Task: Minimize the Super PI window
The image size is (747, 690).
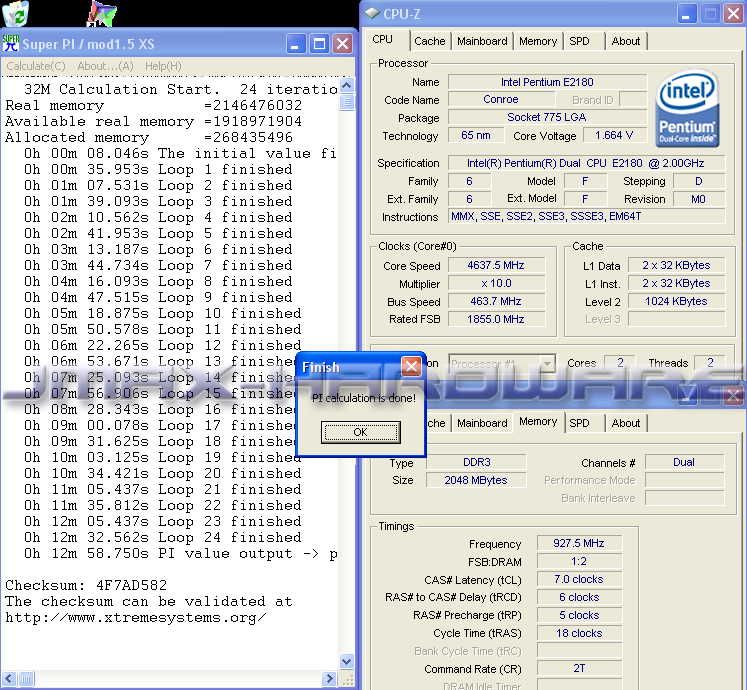Action: point(296,44)
